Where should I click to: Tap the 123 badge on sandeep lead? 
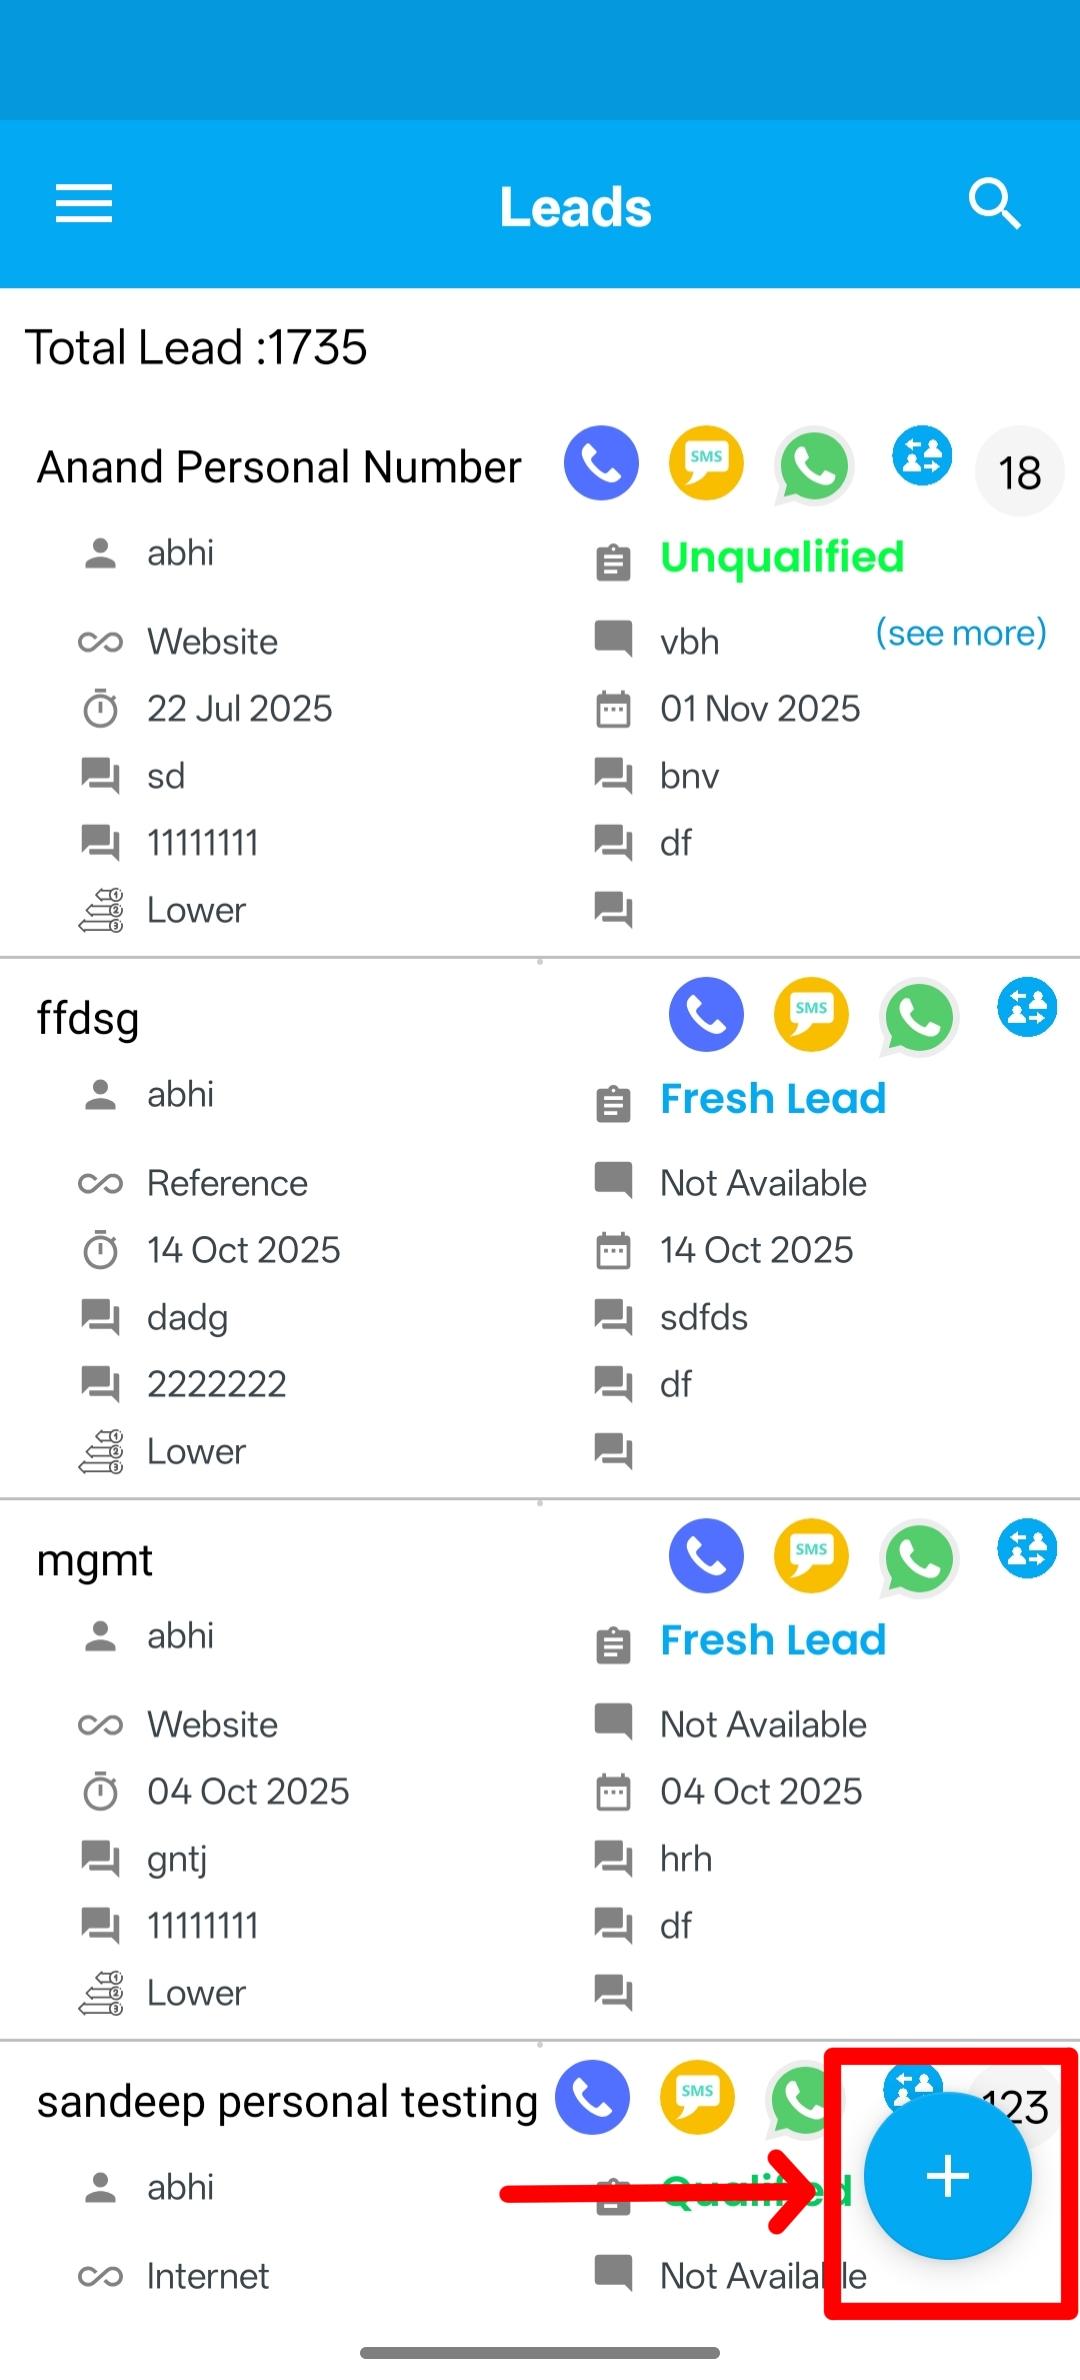coord(1019,2103)
